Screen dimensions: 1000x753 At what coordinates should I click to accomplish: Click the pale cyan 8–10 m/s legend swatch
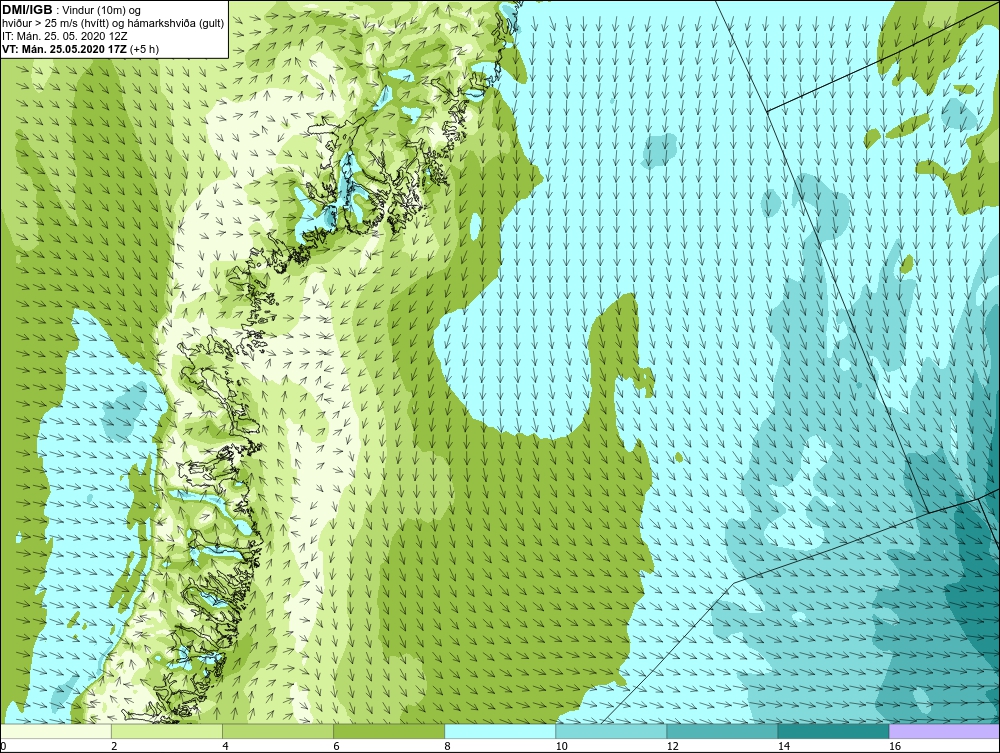click(x=500, y=731)
